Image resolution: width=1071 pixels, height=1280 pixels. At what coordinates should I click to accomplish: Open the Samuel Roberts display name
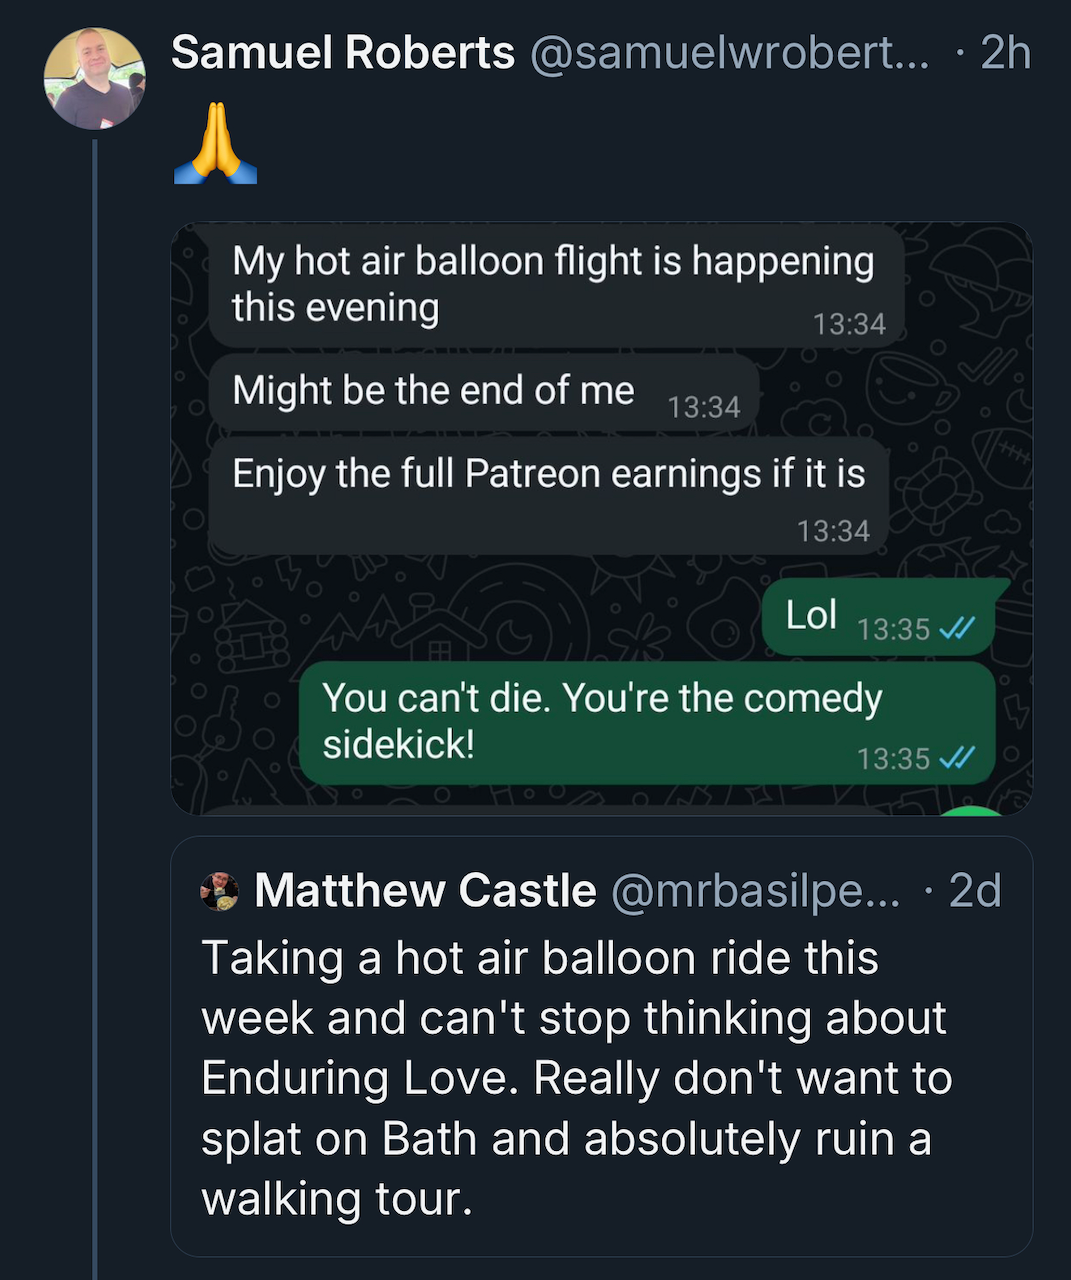[x=343, y=52]
